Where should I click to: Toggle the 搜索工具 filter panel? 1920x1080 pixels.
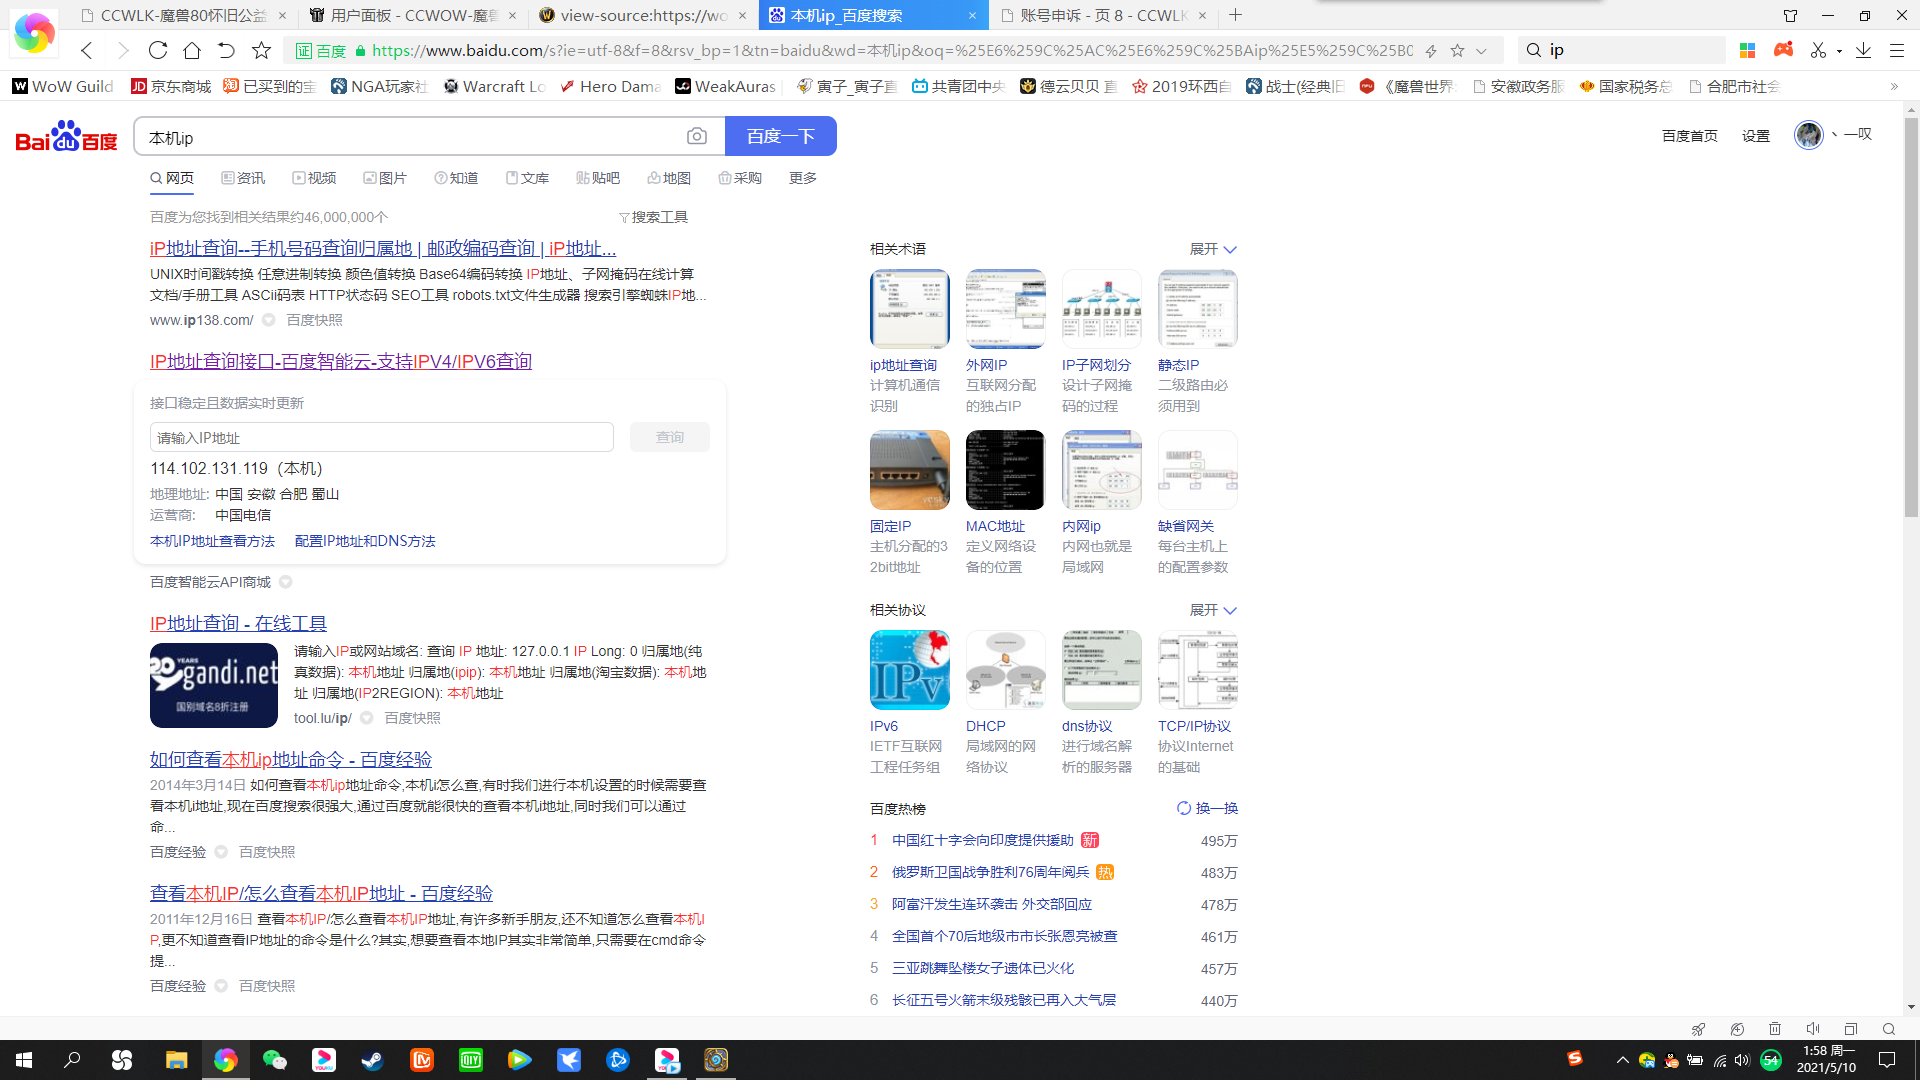(655, 217)
